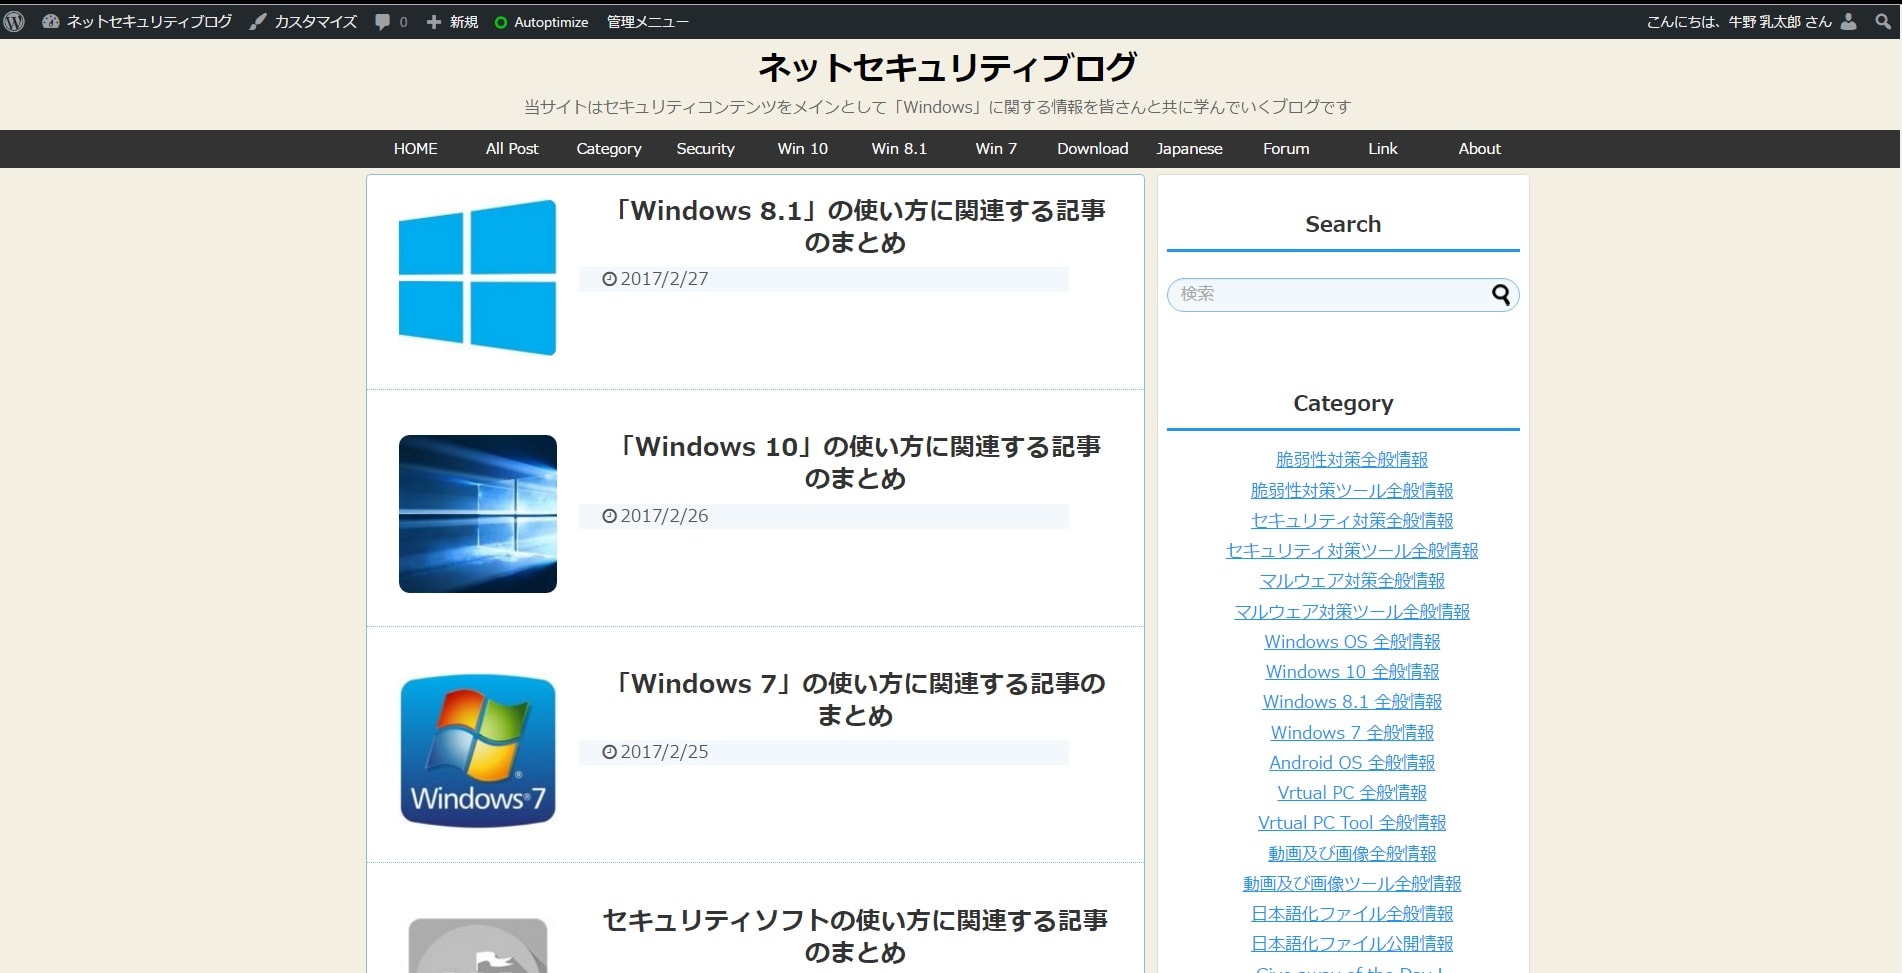The image size is (1902, 973).
Task: Open the Android OS 全般情報 category link
Action: point(1352,763)
